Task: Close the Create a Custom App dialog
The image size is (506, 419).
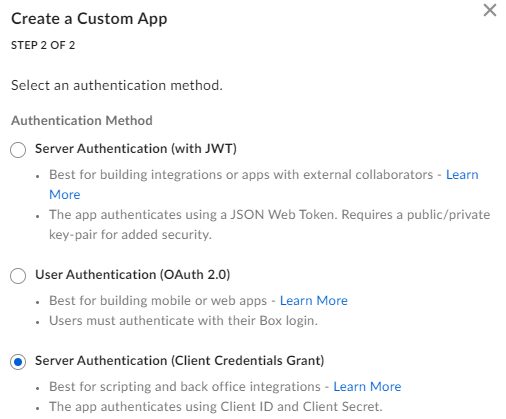Action: pos(490,10)
